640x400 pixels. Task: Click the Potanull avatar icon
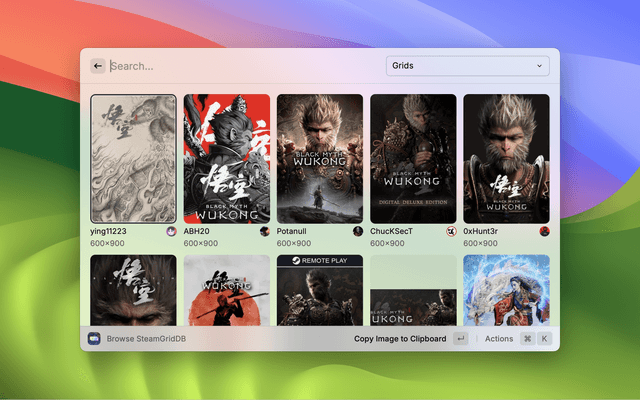click(x=358, y=231)
